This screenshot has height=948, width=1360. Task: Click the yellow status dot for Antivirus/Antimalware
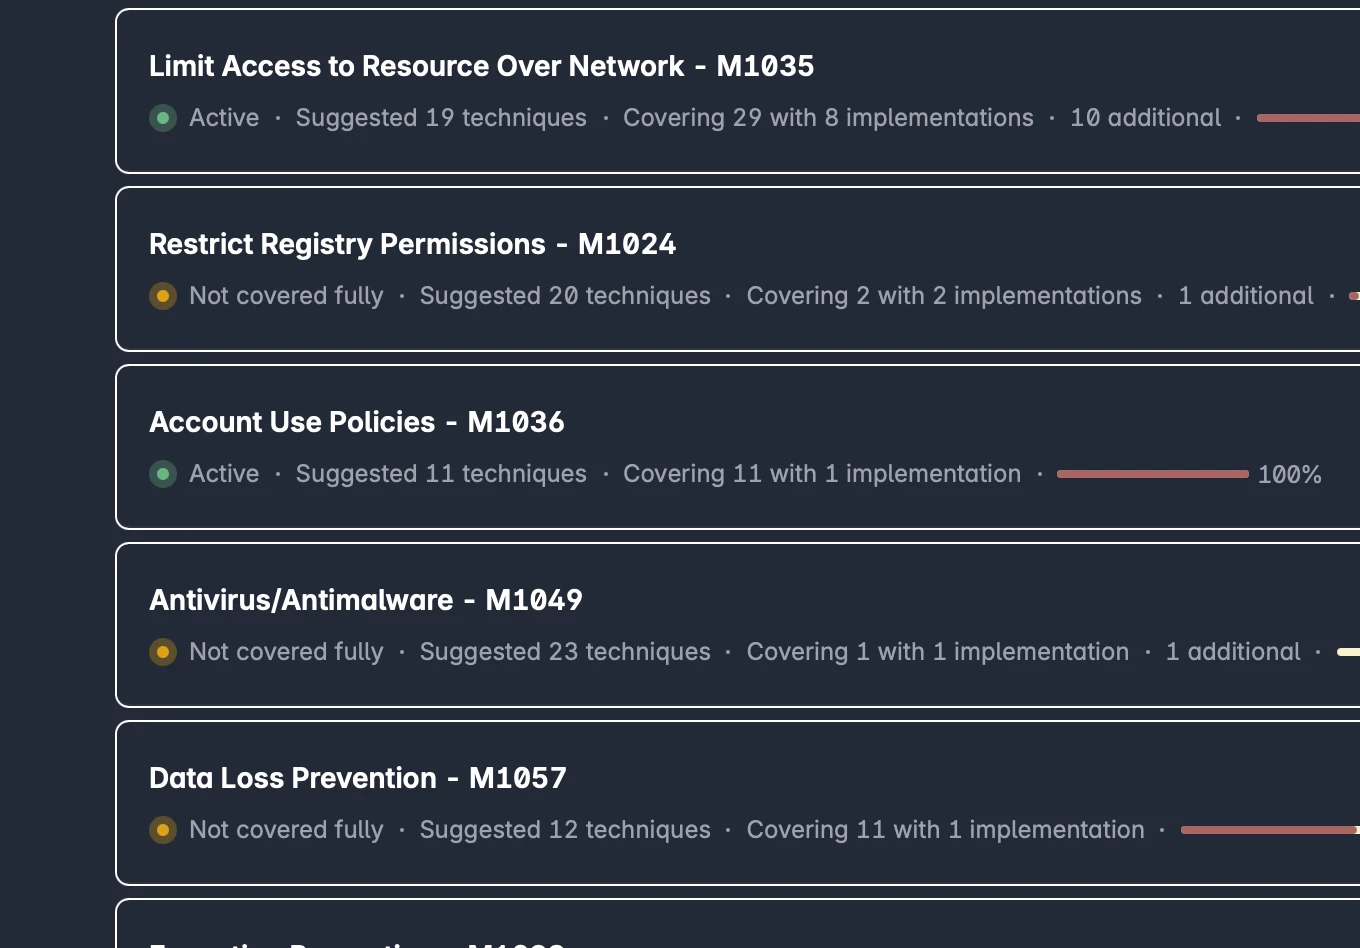click(163, 652)
